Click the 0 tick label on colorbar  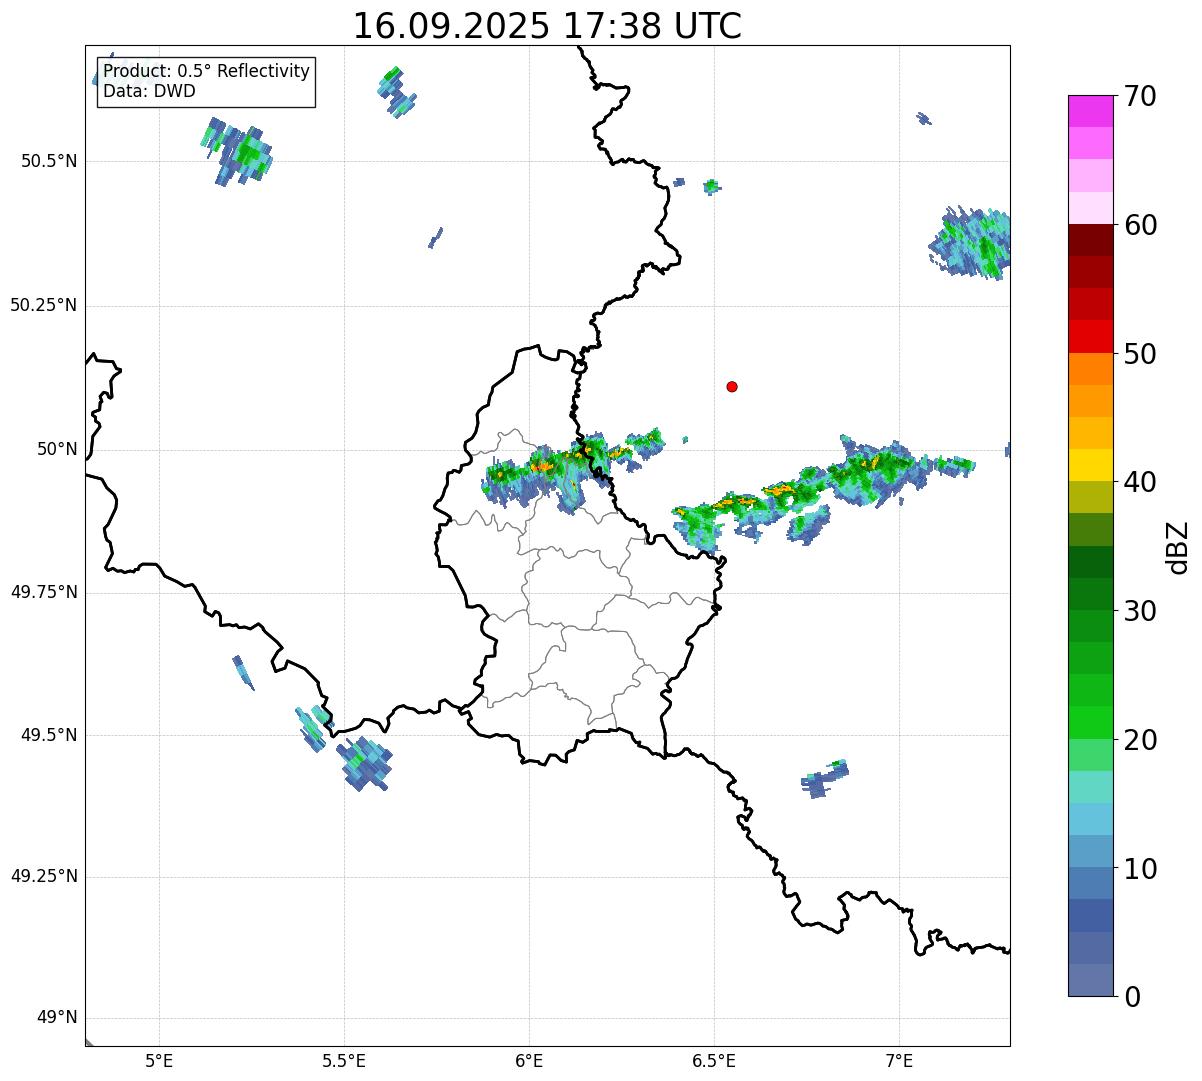[x=1132, y=997]
